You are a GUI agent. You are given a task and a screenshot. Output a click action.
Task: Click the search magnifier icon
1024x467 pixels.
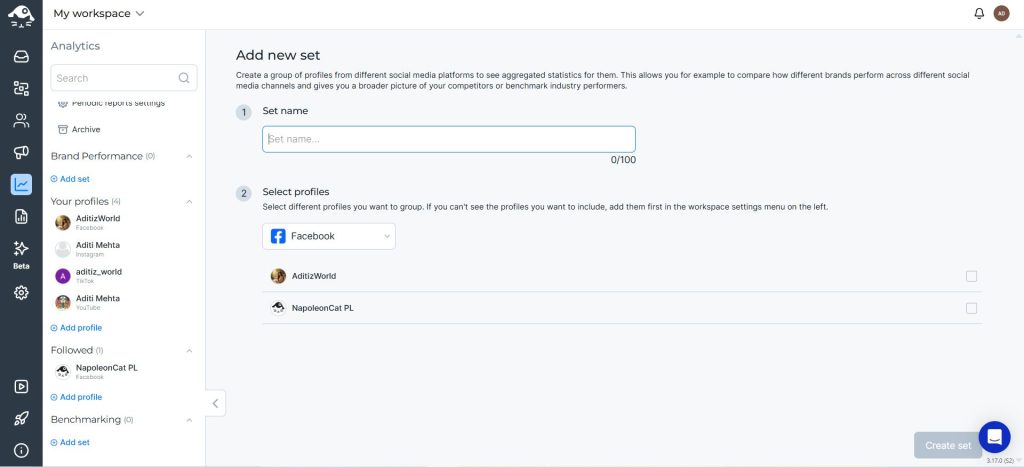(184, 78)
